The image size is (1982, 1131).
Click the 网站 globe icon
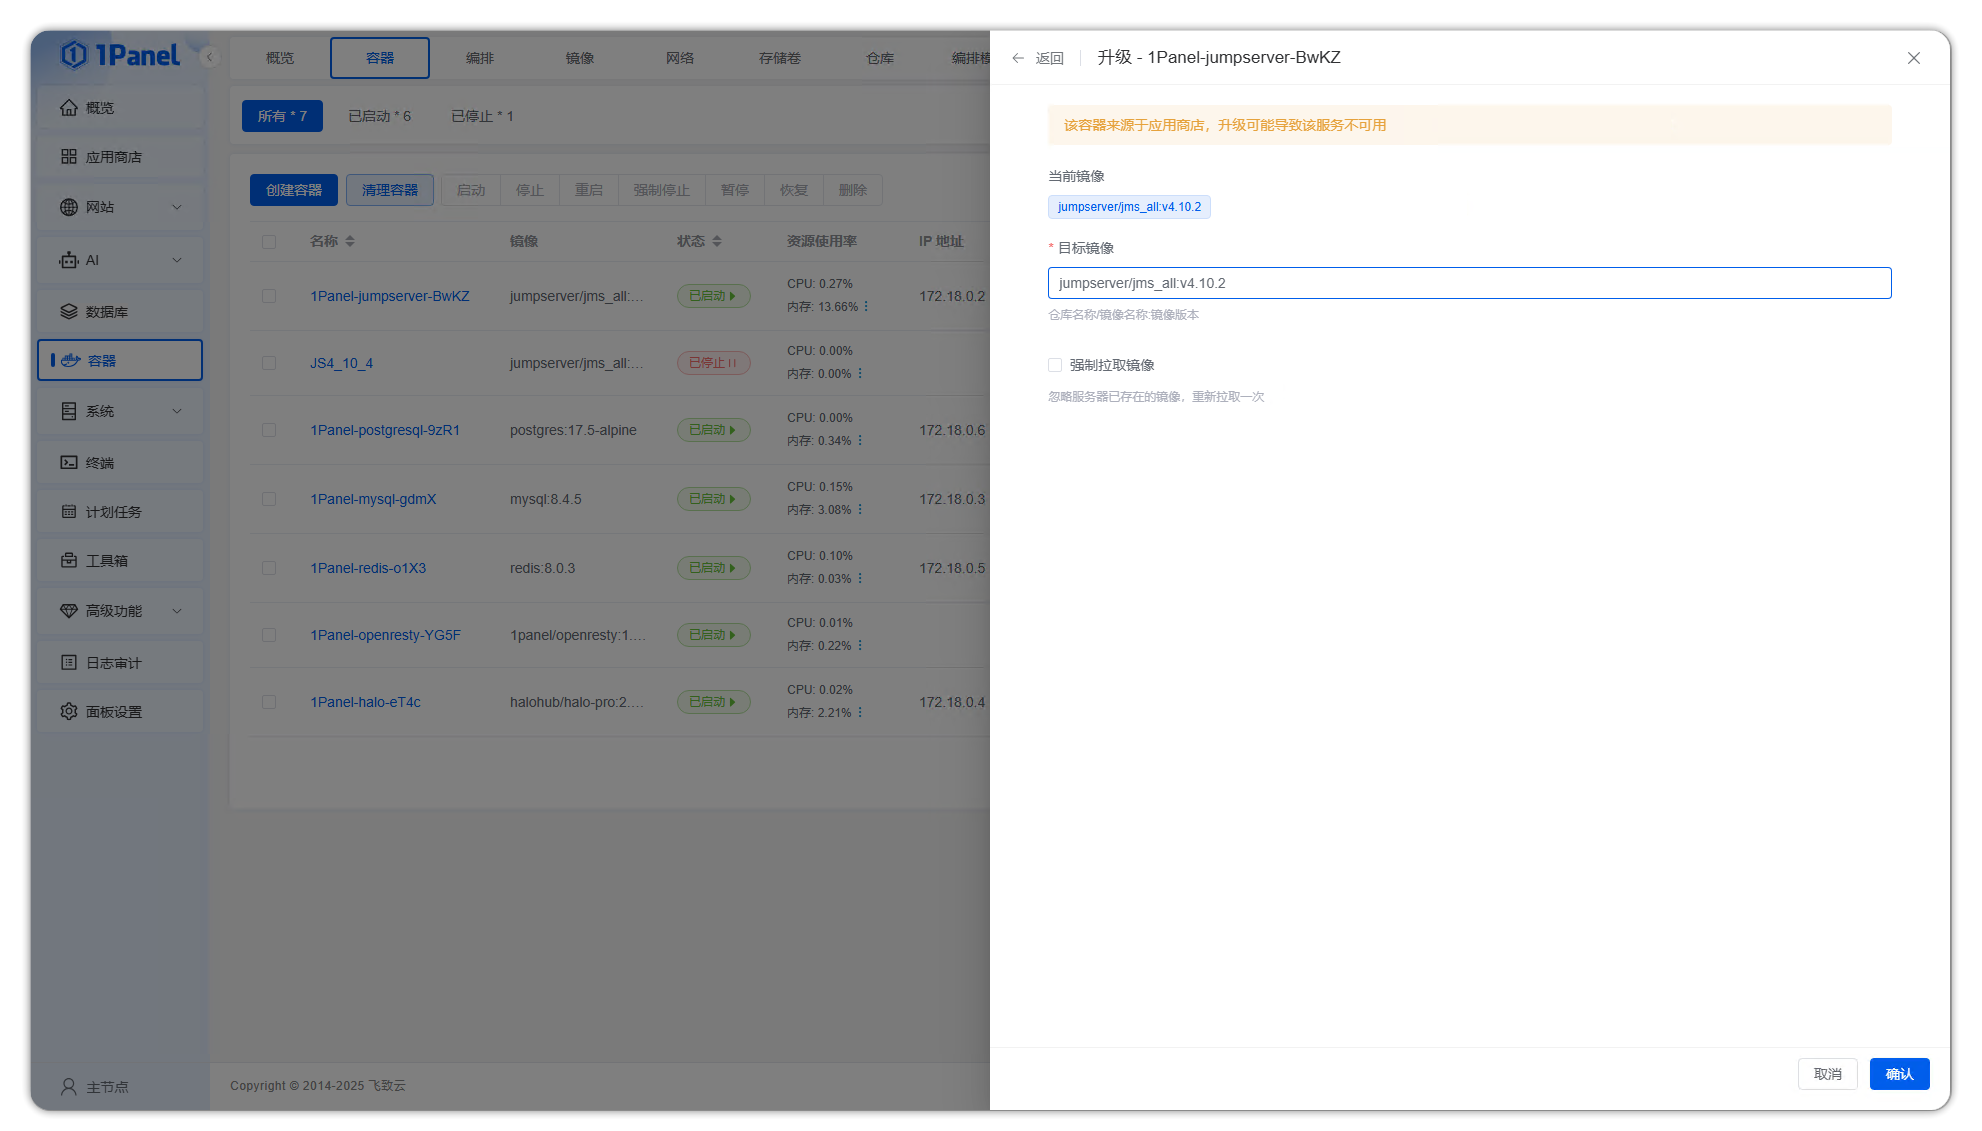[x=69, y=207]
